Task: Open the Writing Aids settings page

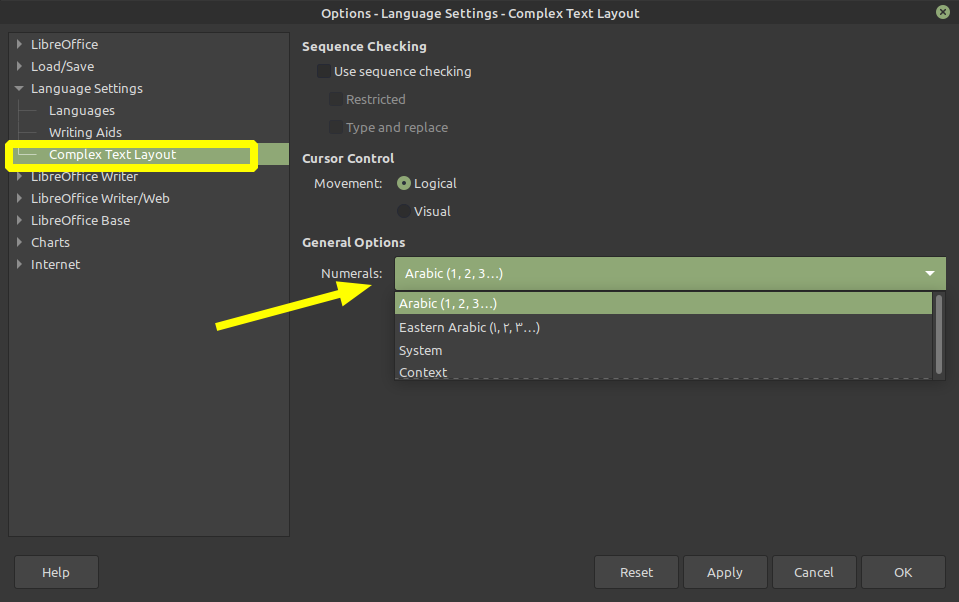Action: (x=85, y=132)
